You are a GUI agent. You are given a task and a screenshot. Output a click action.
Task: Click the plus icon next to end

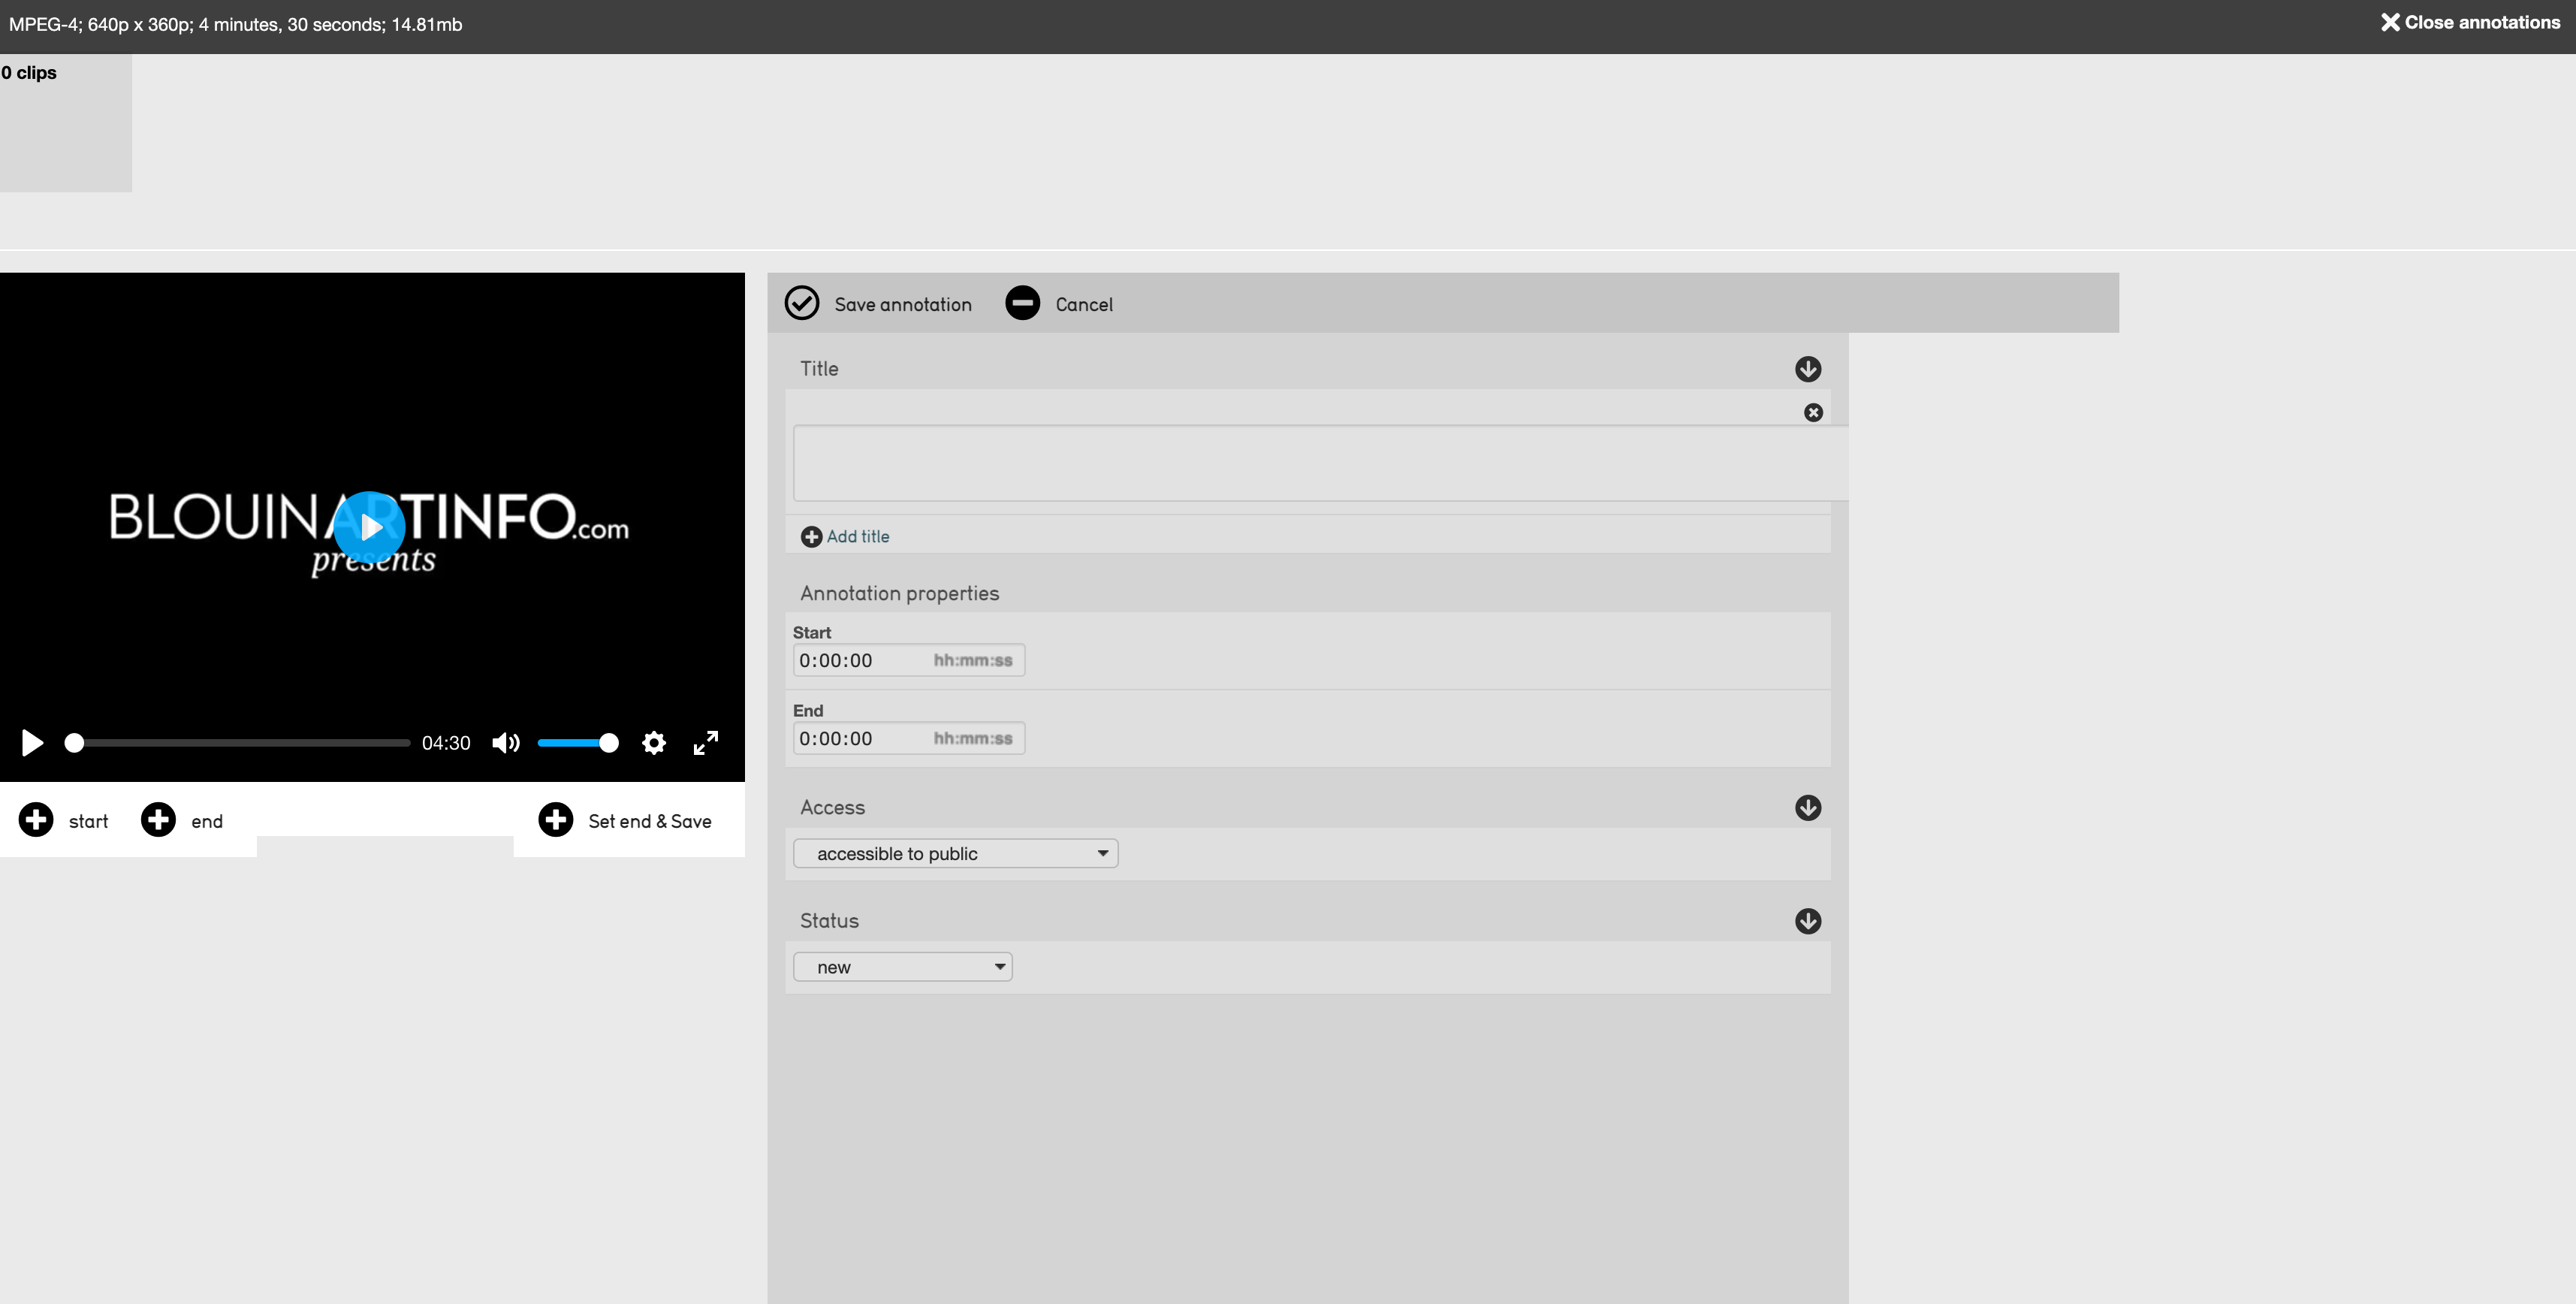[158, 820]
